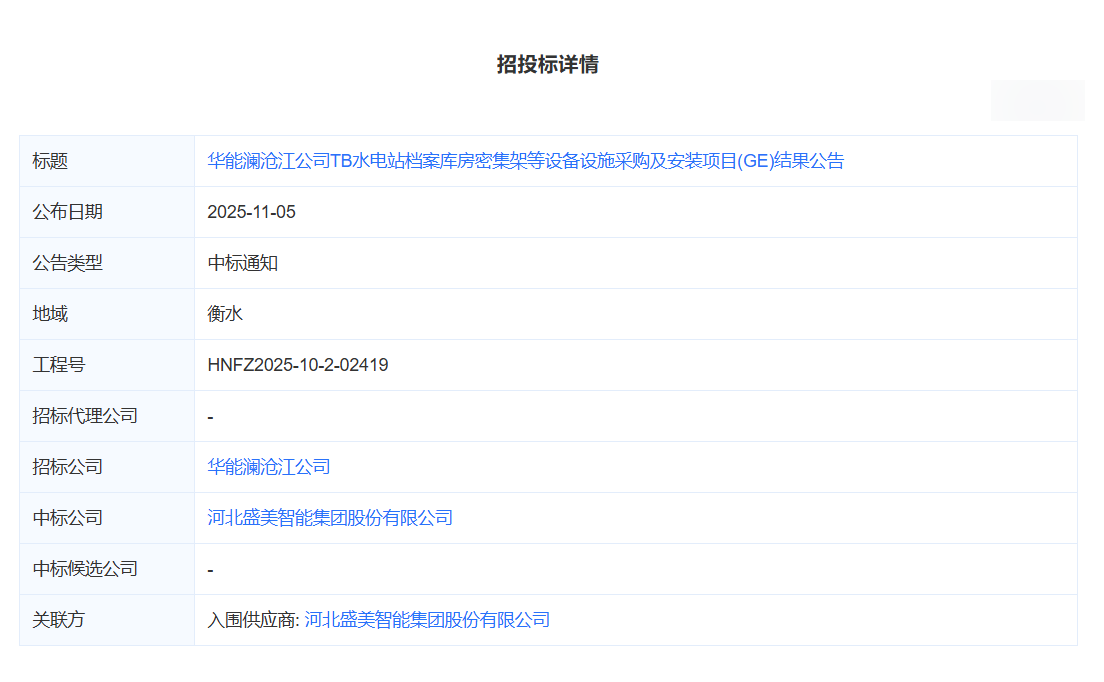Click the 入围供应商 company link in the 关联方 row

[x=427, y=620]
